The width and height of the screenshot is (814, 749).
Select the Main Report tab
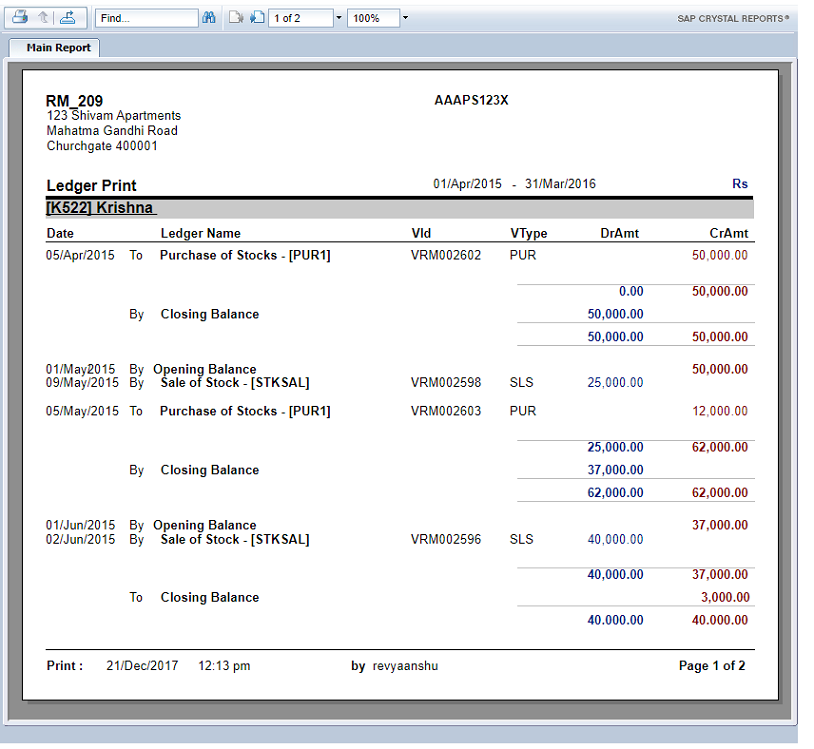pyautogui.click(x=55, y=48)
